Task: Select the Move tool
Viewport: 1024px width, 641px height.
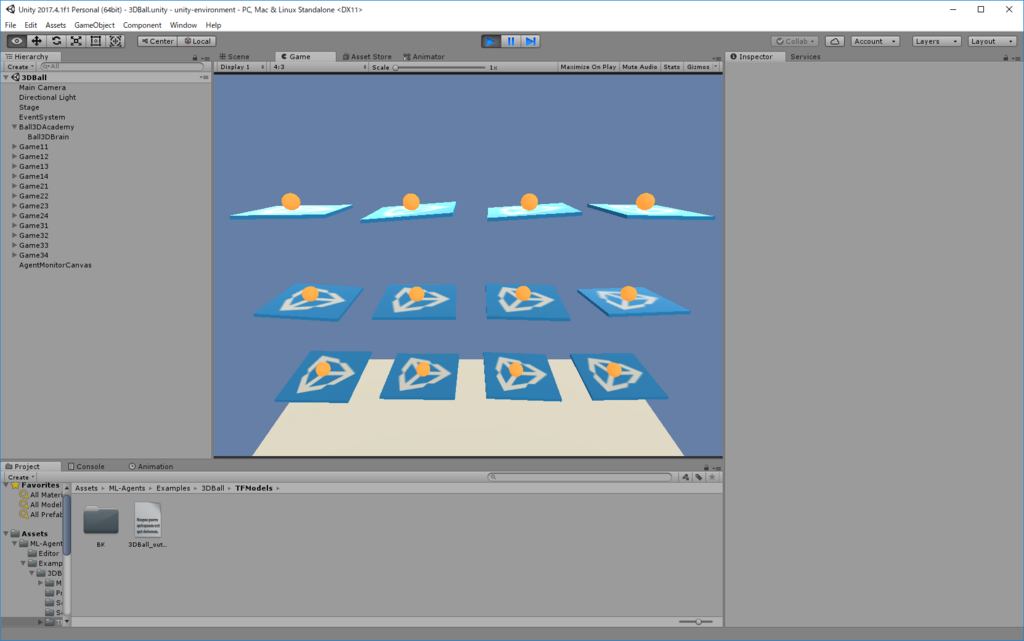Action: tap(37, 41)
